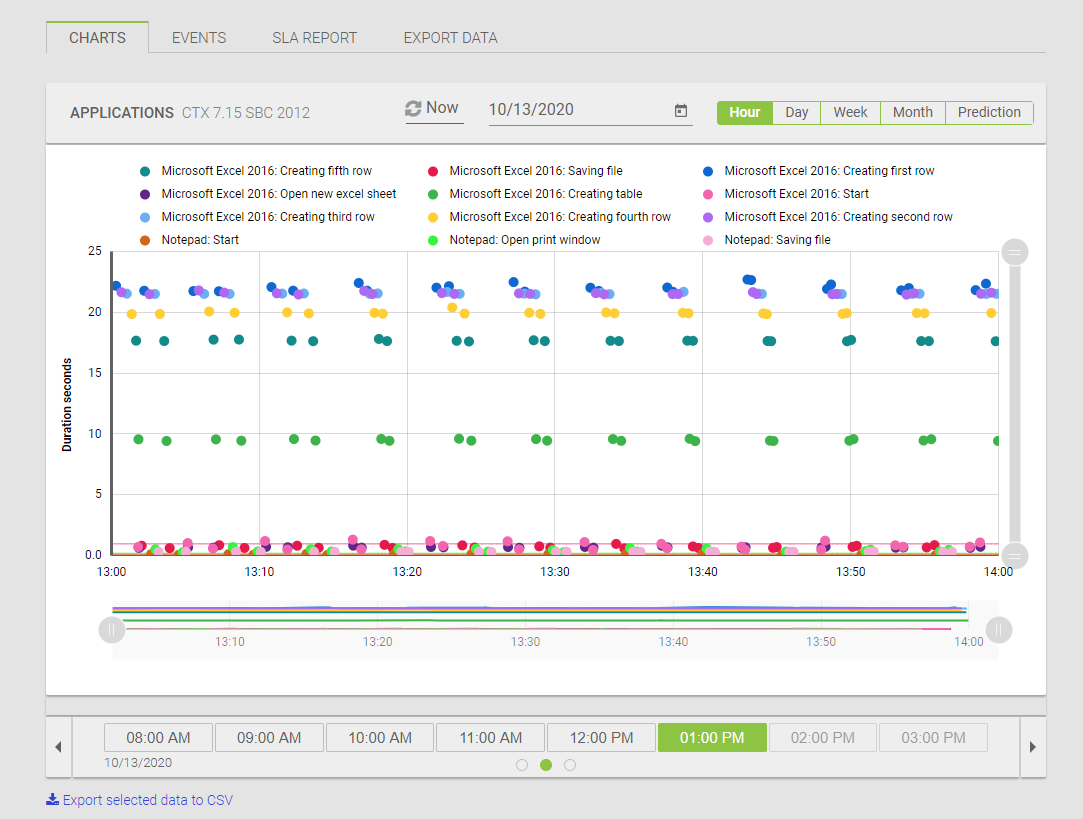Toggle Excel Creating table legend entry
The height and width of the screenshot is (819, 1083).
[545, 194]
